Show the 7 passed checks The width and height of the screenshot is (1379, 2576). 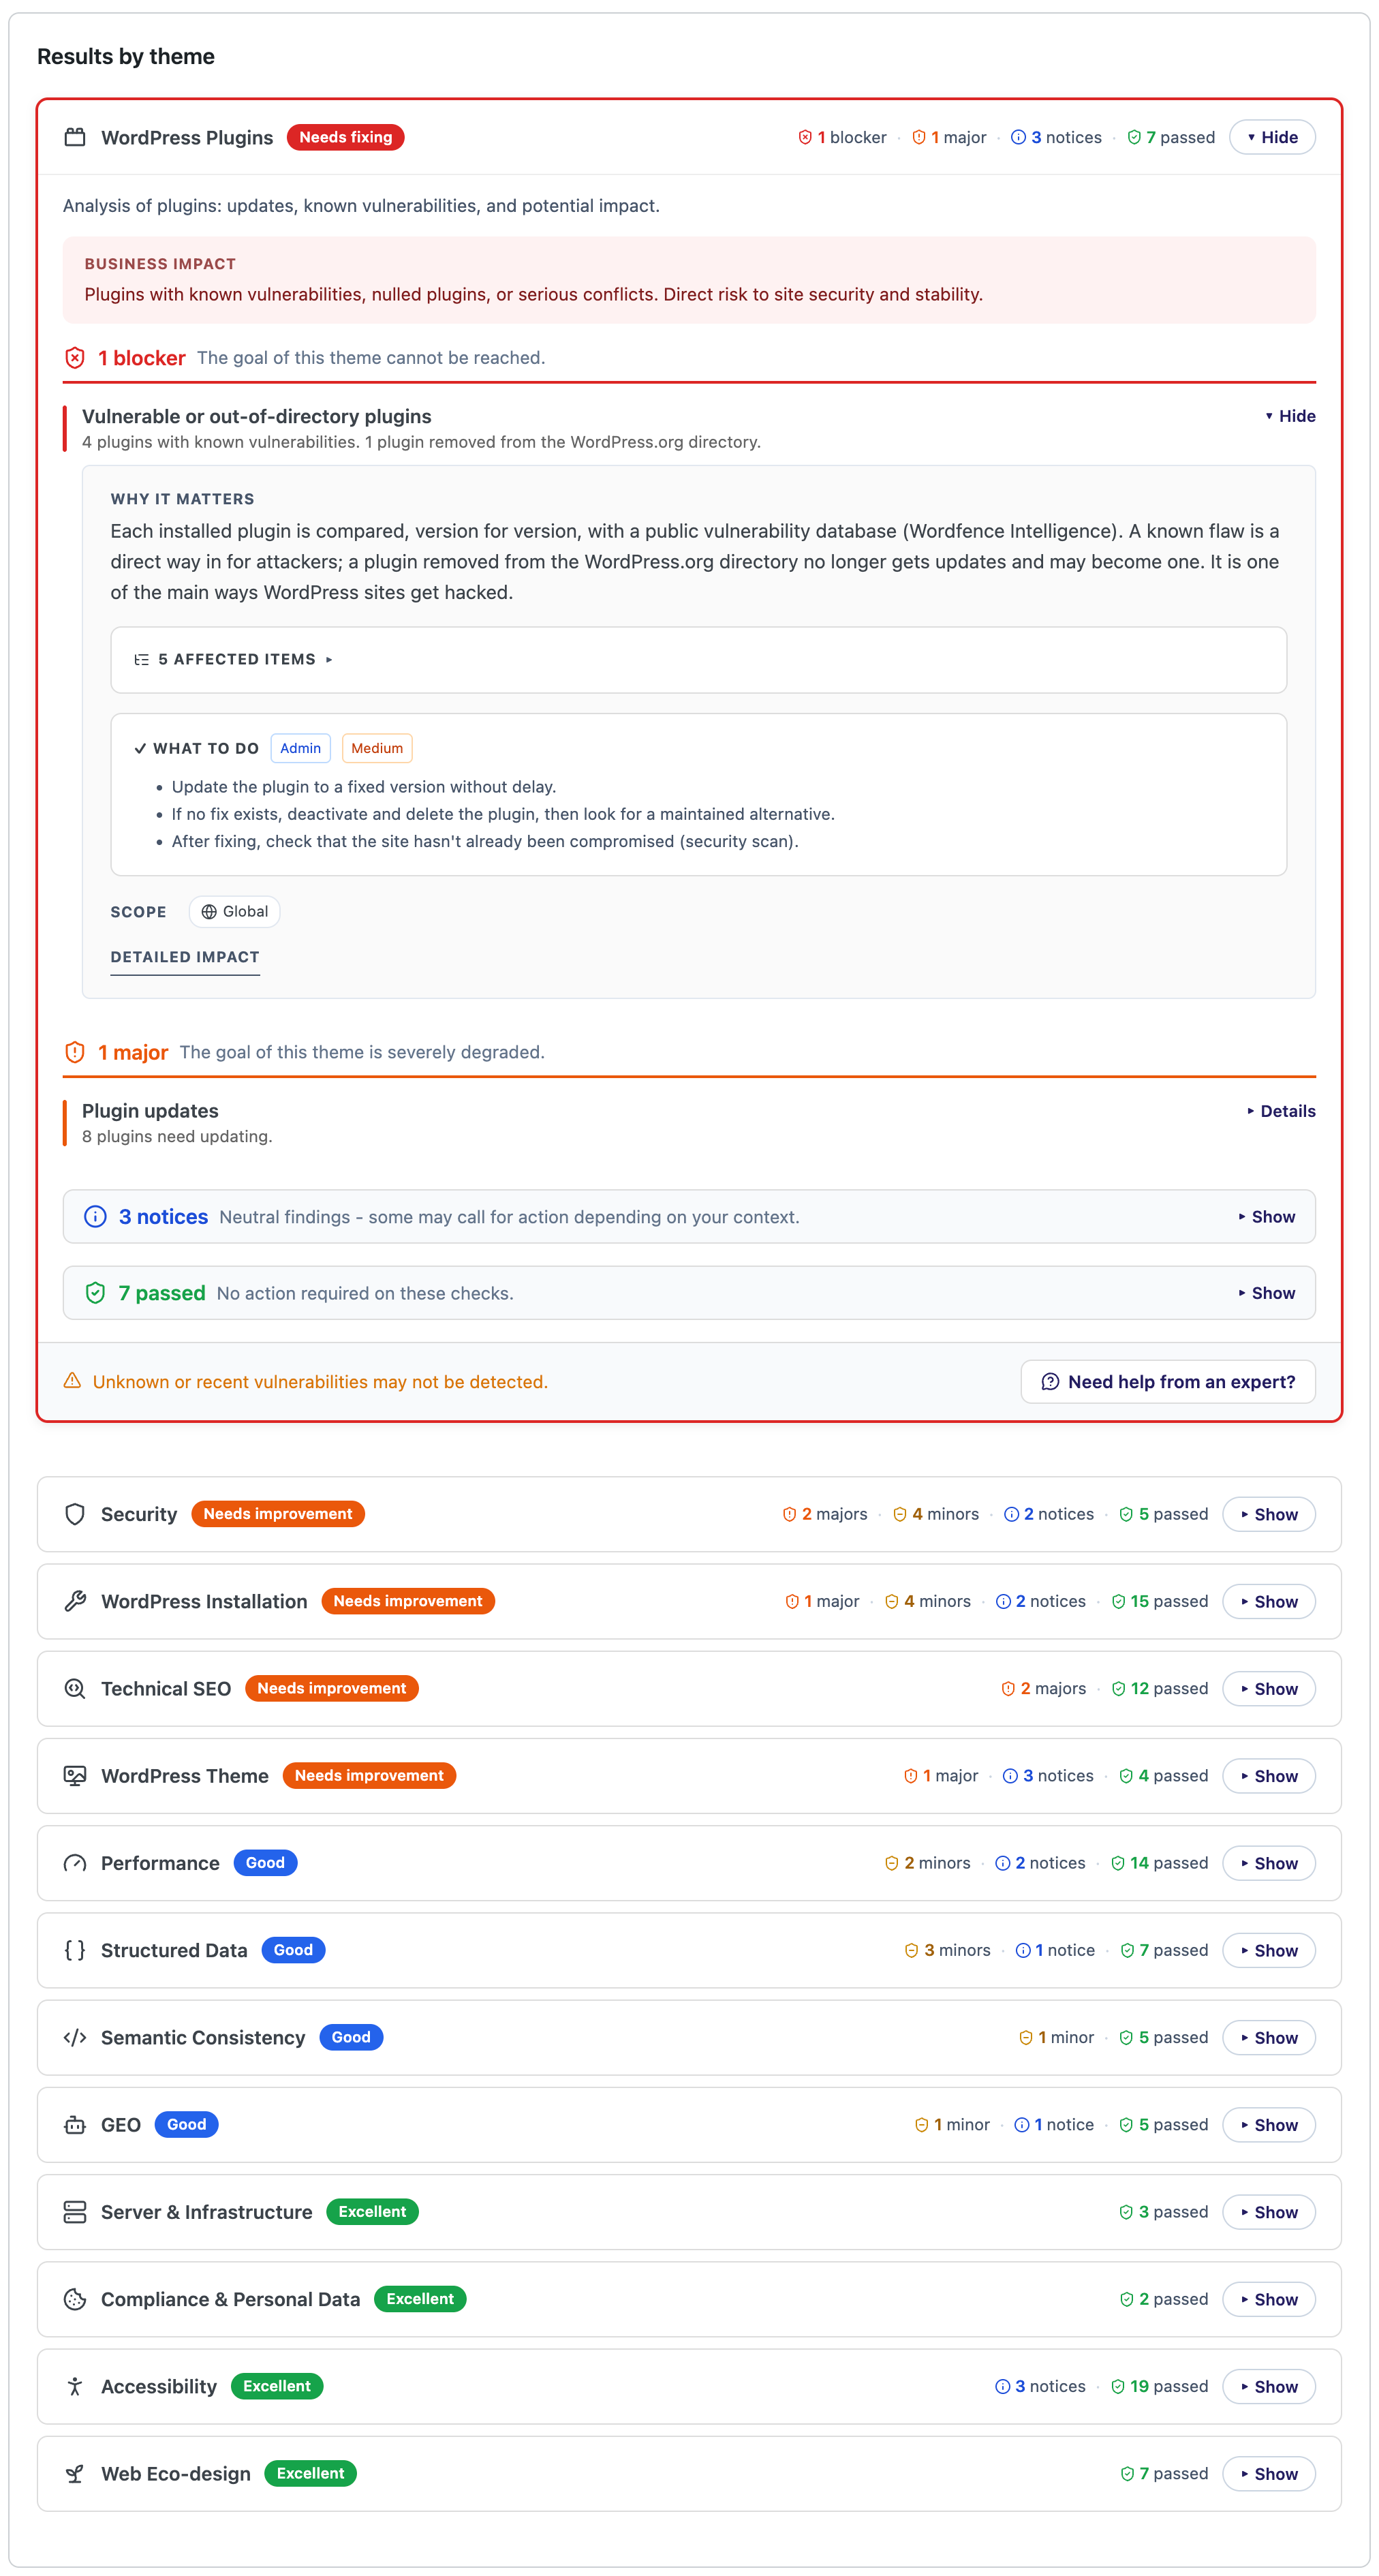[1266, 1293]
